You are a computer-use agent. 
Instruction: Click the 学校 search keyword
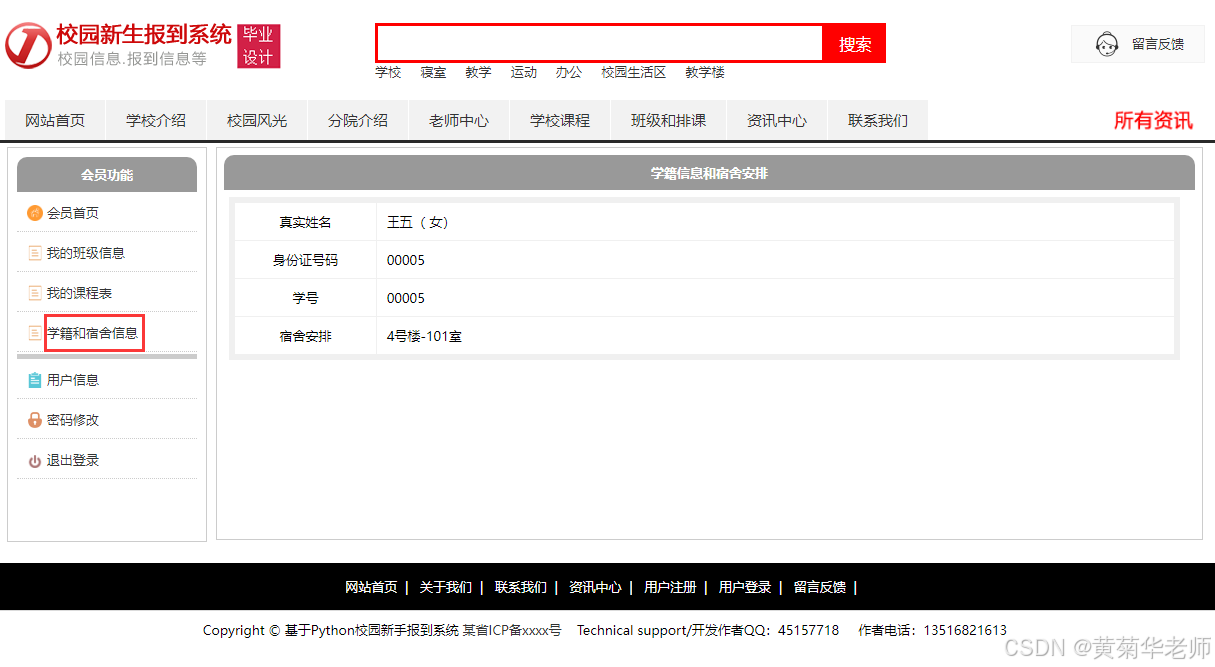click(x=388, y=72)
